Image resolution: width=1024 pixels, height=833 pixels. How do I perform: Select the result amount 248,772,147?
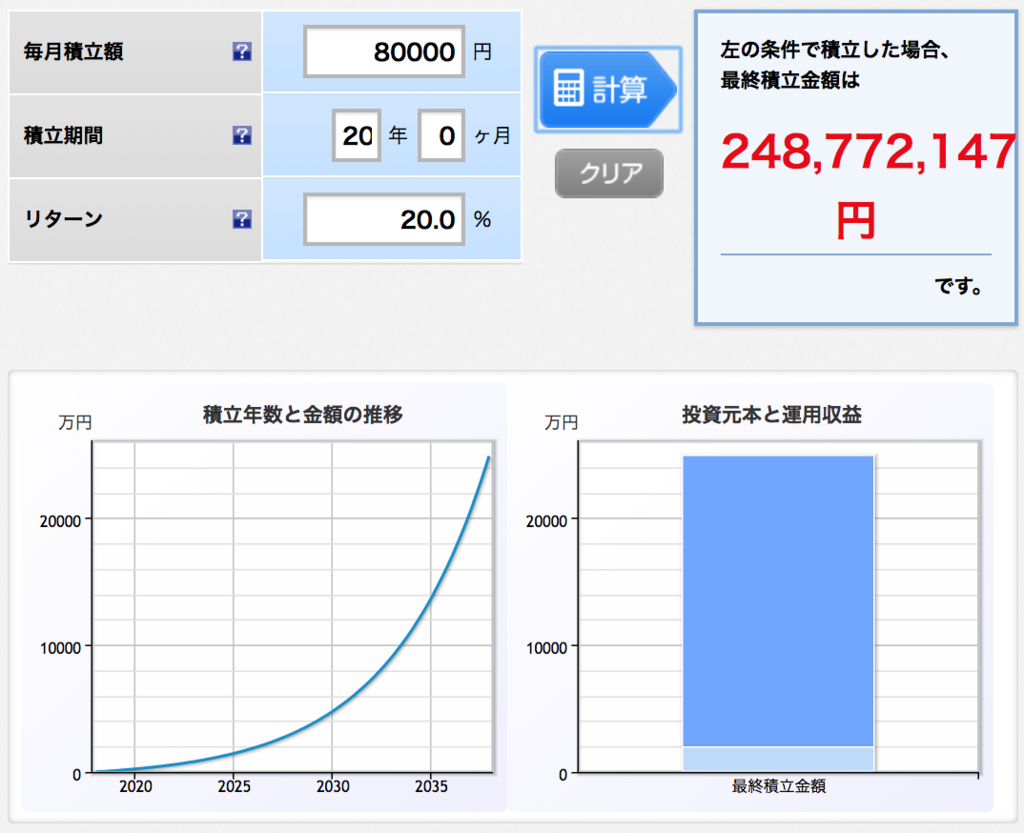tap(869, 151)
